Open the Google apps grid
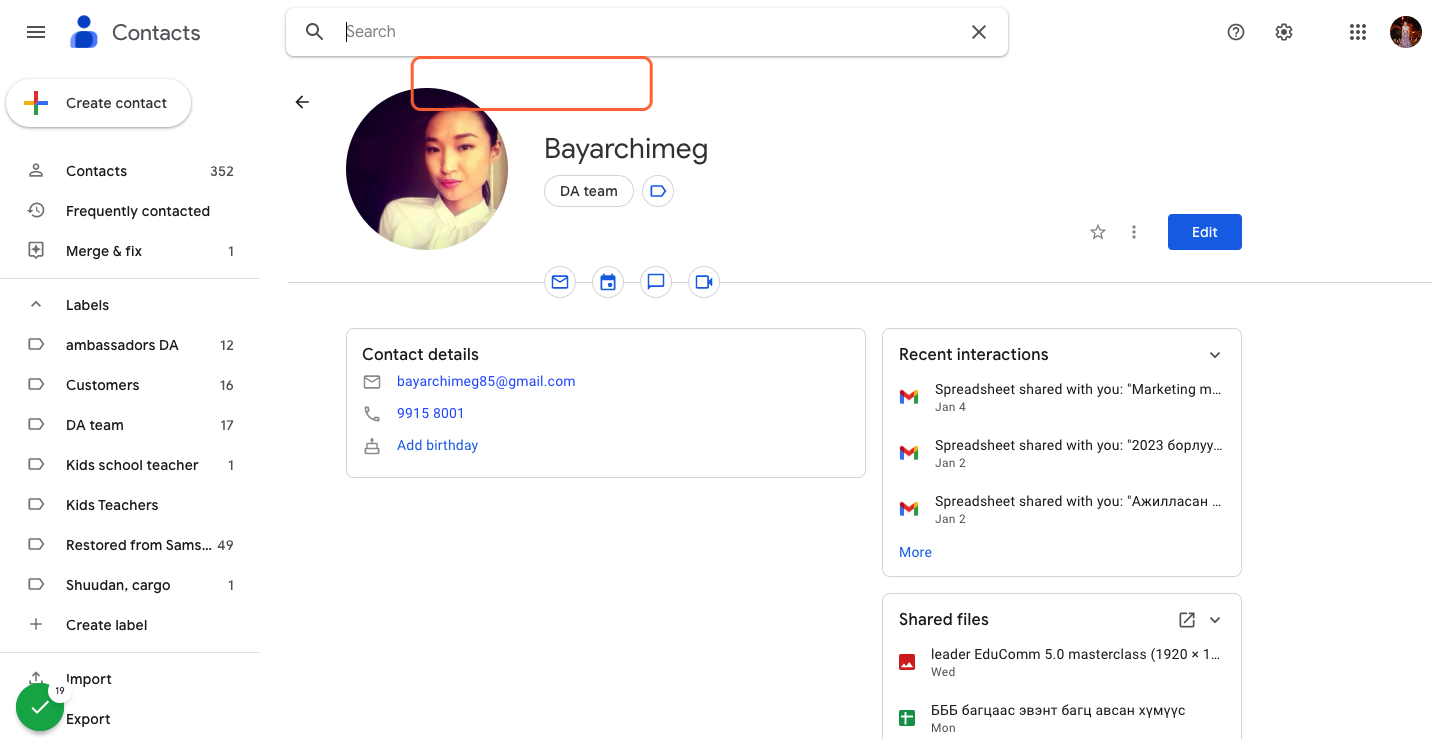This screenshot has height=739, width=1440. pos(1357,32)
